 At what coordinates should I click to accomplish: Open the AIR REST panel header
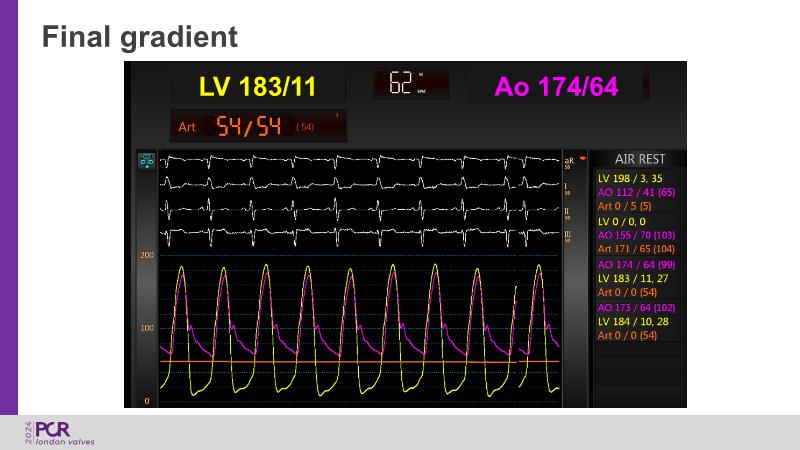coord(639,159)
